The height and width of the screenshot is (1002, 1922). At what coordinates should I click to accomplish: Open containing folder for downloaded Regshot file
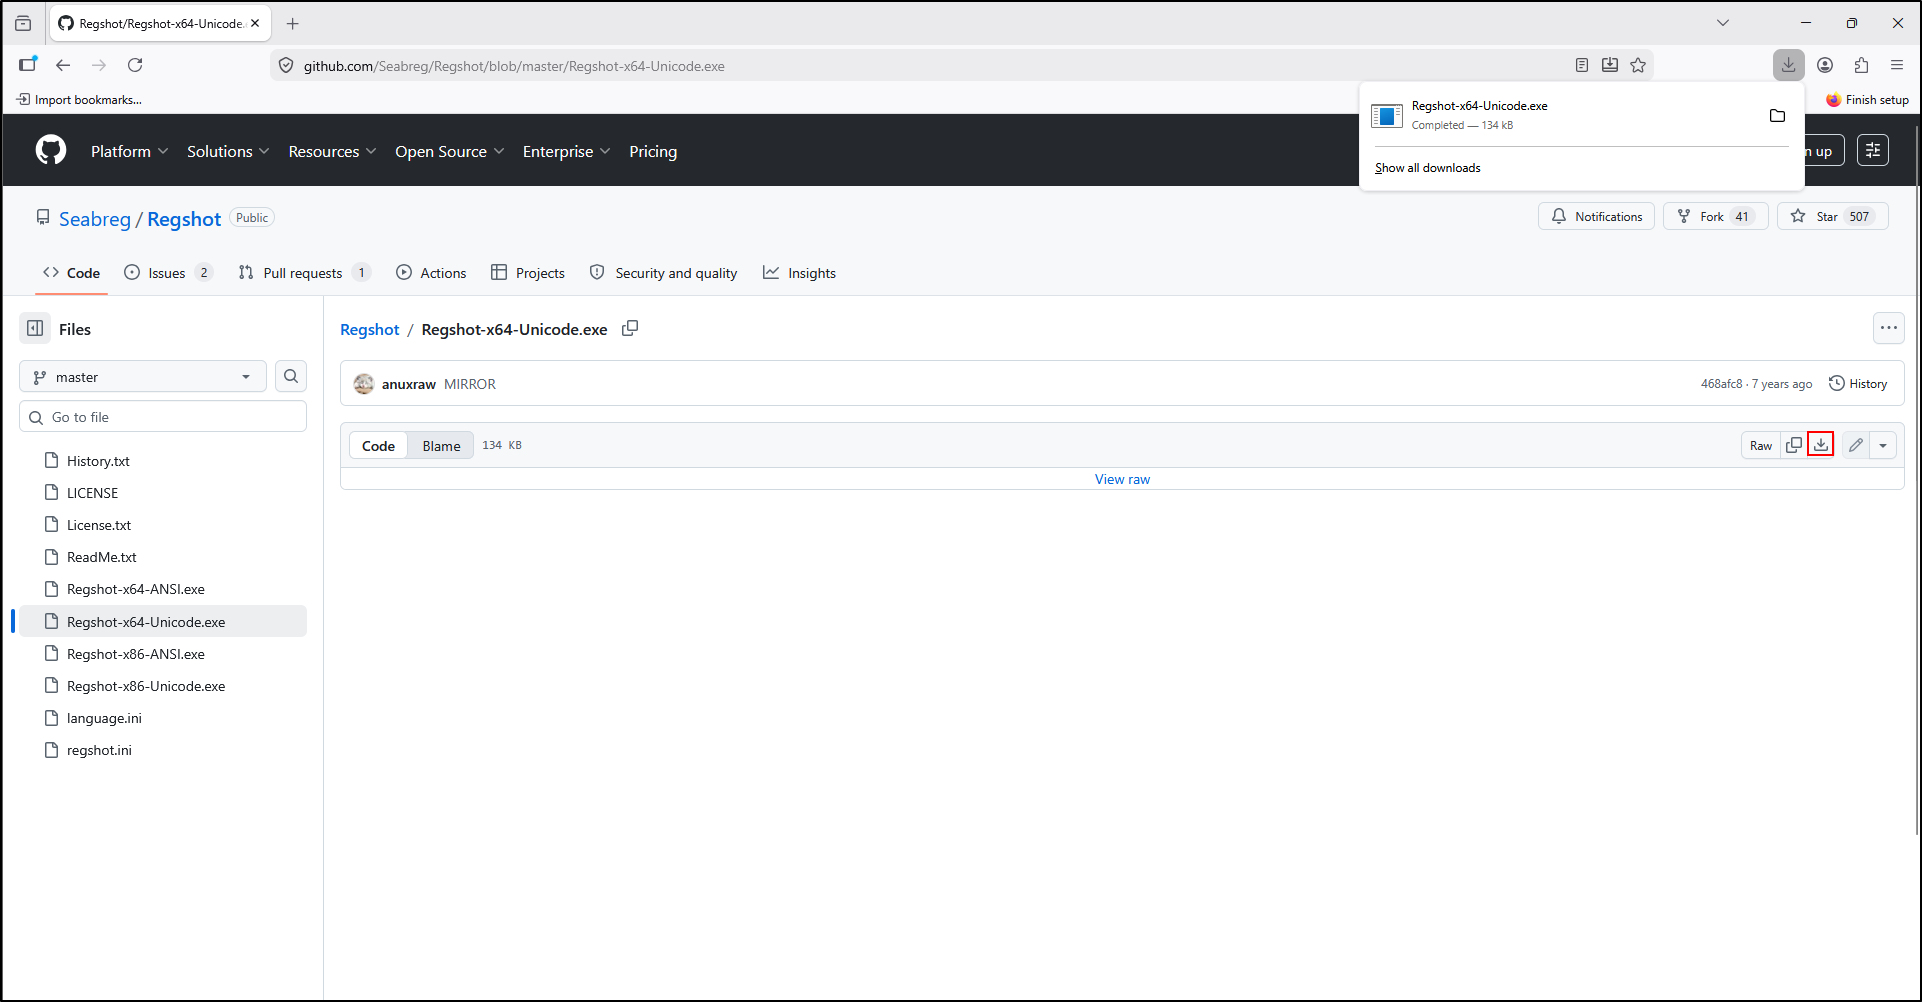pos(1777,115)
